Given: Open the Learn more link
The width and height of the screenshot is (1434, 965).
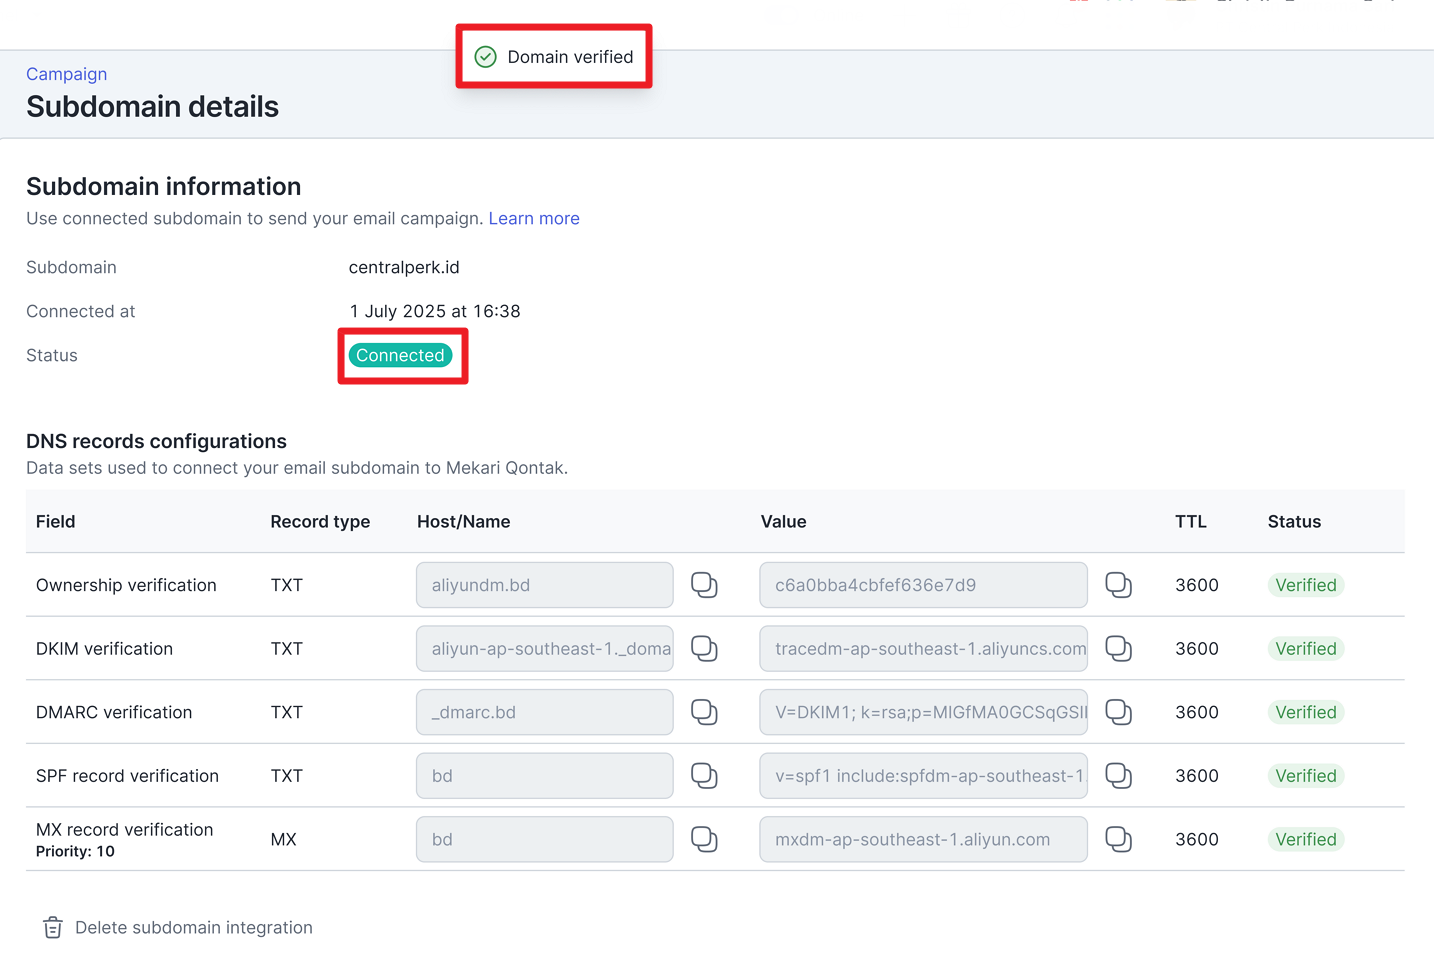Looking at the screenshot, I should point(533,219).
